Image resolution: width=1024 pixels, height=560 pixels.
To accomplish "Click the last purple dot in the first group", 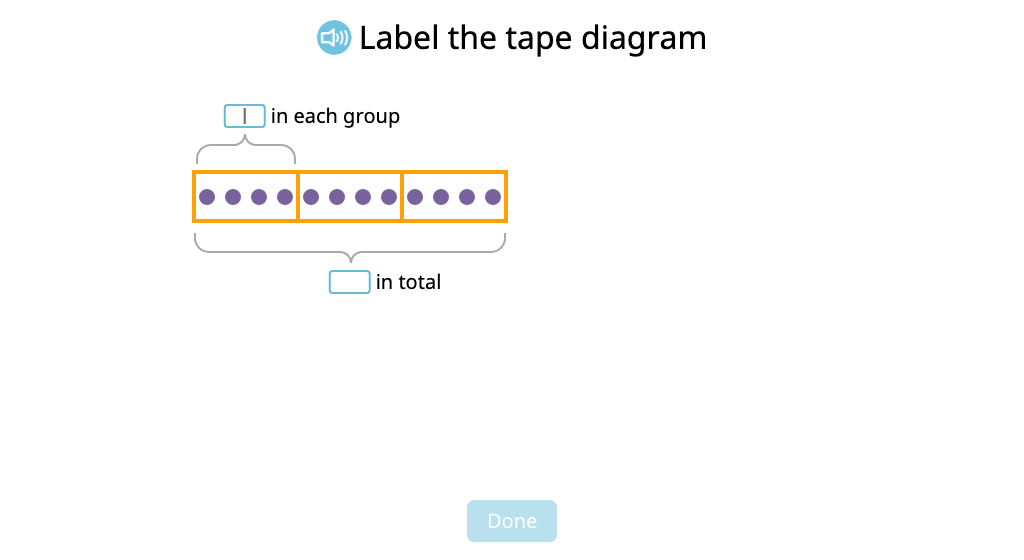I will tap(285, 196).
